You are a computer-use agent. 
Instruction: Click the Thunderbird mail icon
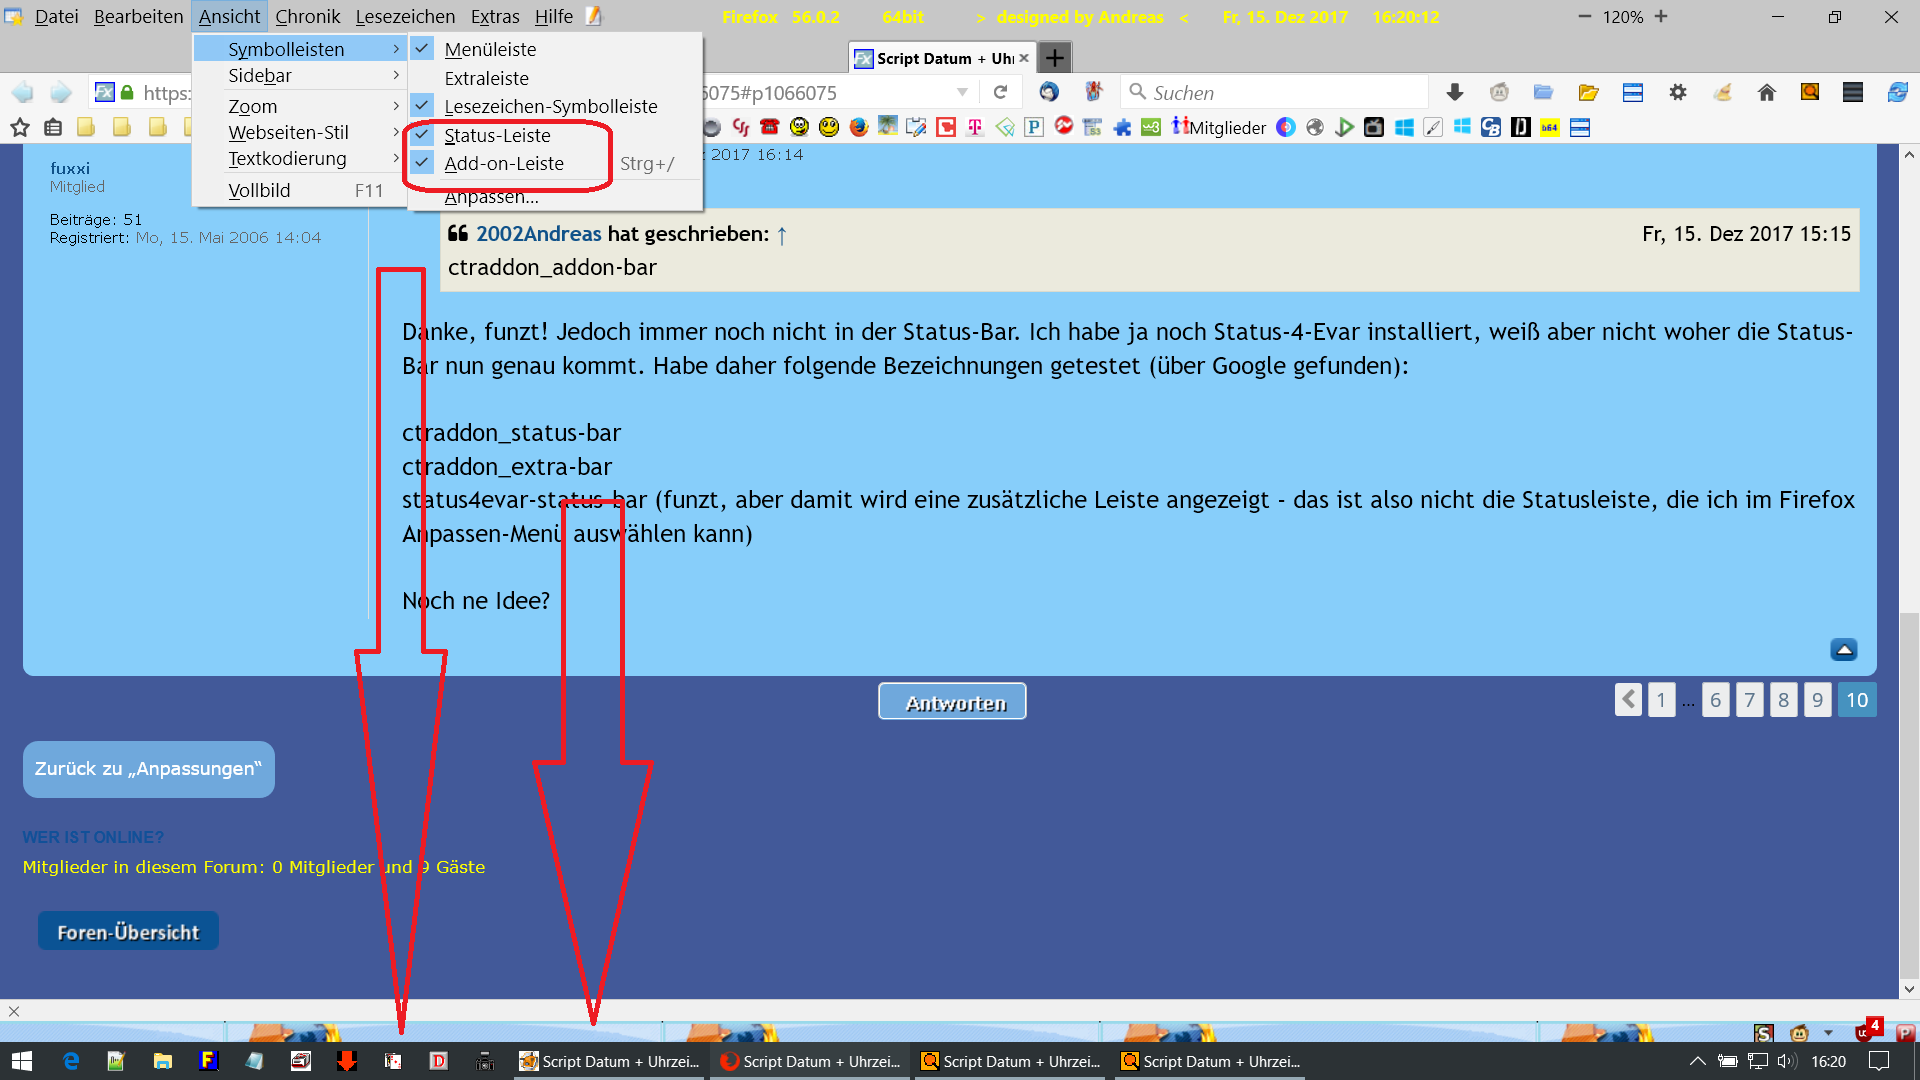point(1049,92)
